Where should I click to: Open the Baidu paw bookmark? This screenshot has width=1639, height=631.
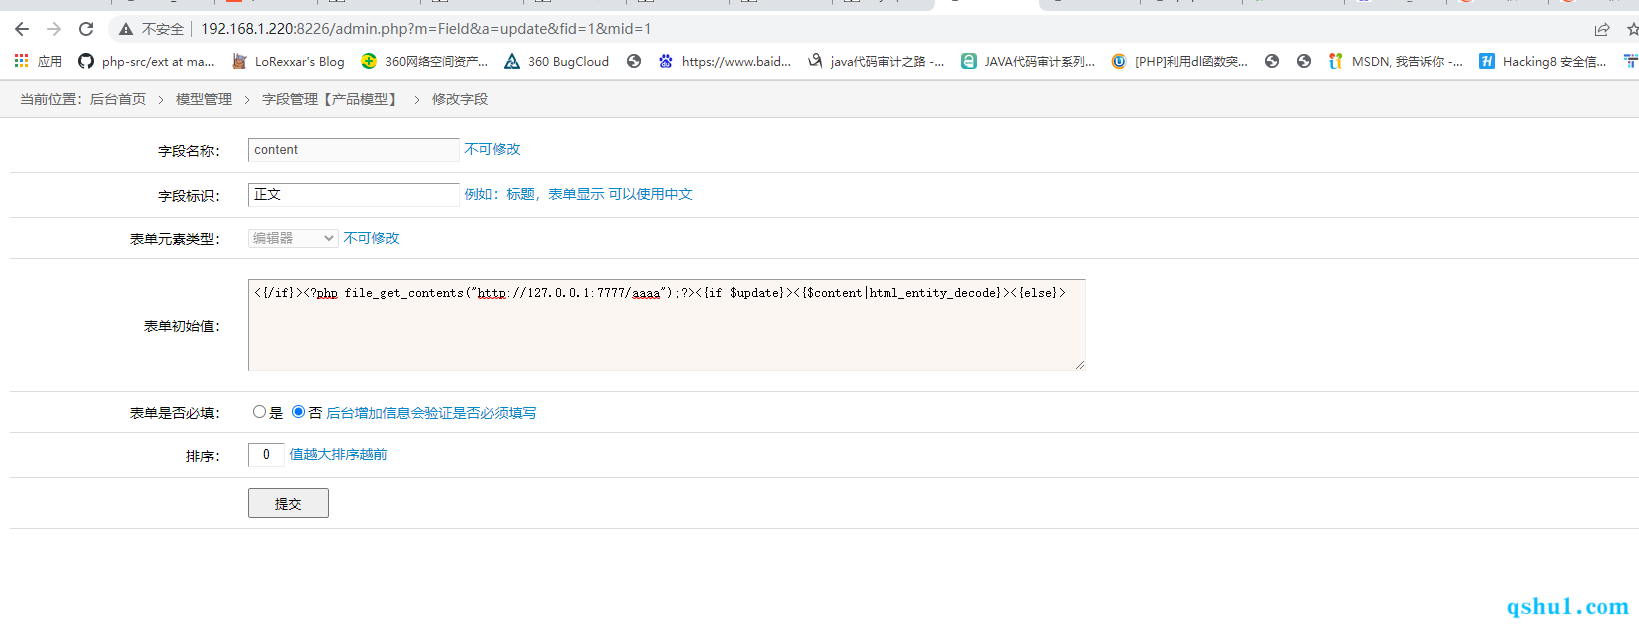coord(724,61)
